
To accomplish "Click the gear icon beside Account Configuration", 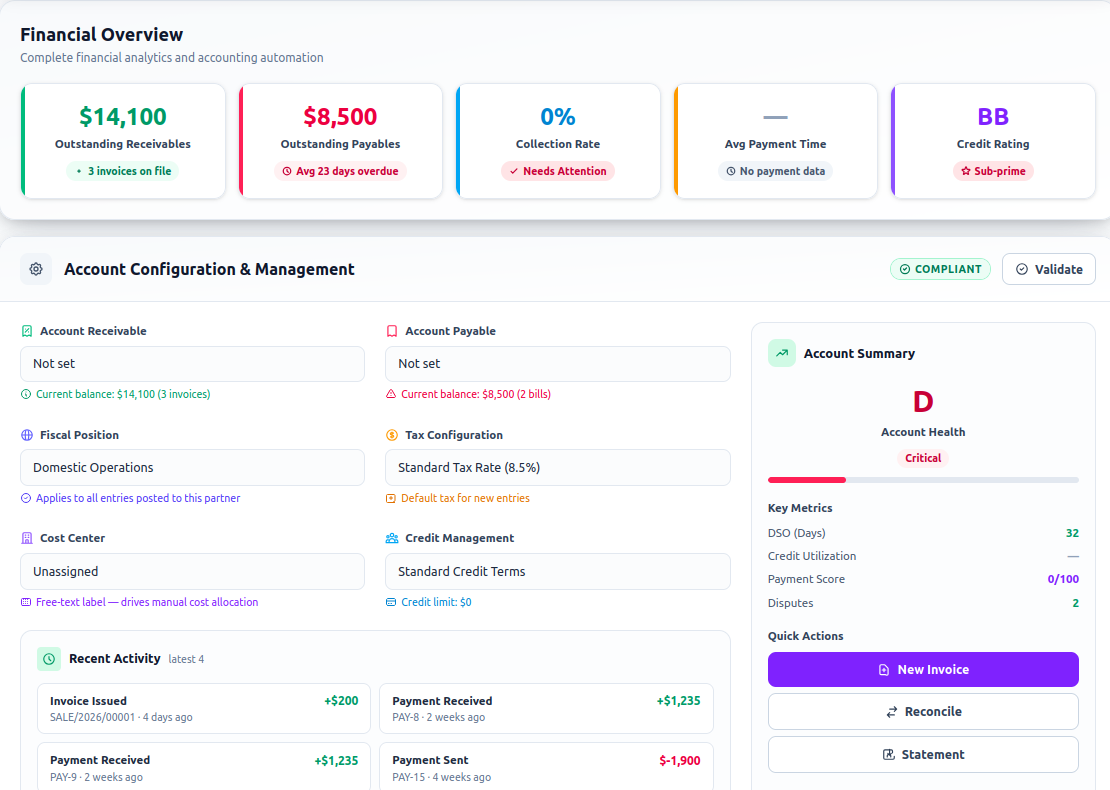I will (x=36, y=269).
